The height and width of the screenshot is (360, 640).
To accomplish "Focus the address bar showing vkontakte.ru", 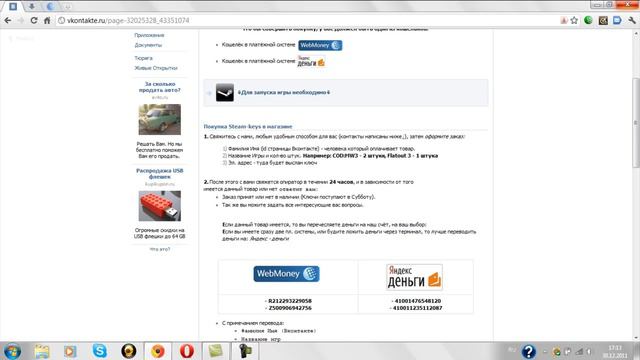I will [306, 20].
